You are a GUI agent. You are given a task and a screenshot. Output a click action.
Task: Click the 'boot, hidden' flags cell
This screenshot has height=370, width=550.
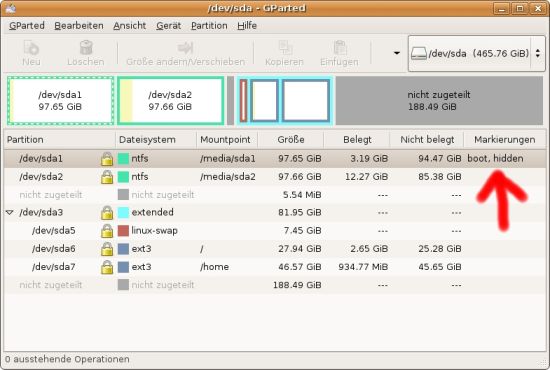495,159
